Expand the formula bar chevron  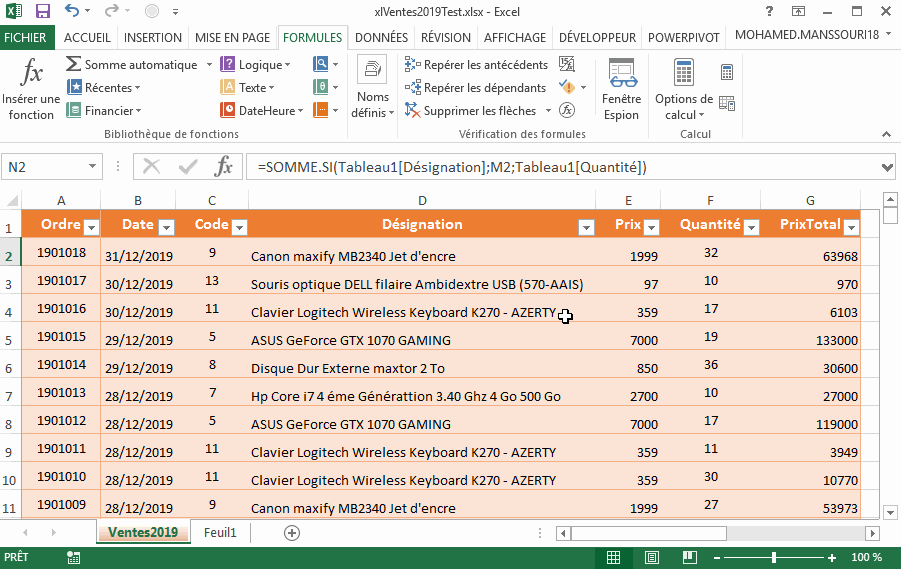[887, 167]
